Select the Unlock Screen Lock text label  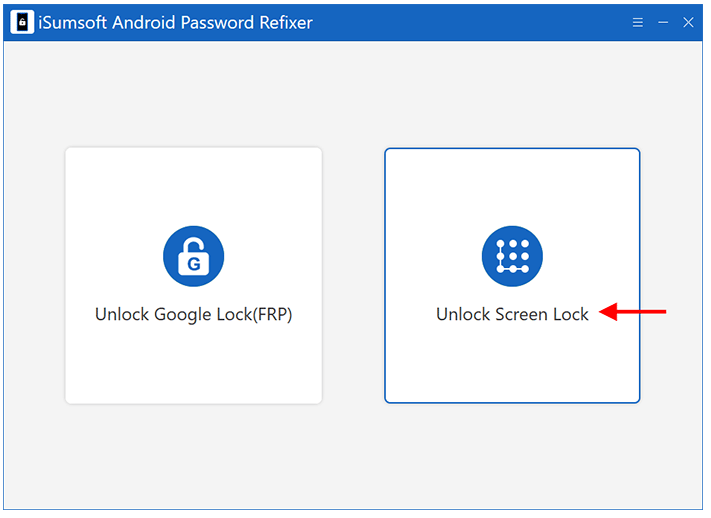click(512, 314)
